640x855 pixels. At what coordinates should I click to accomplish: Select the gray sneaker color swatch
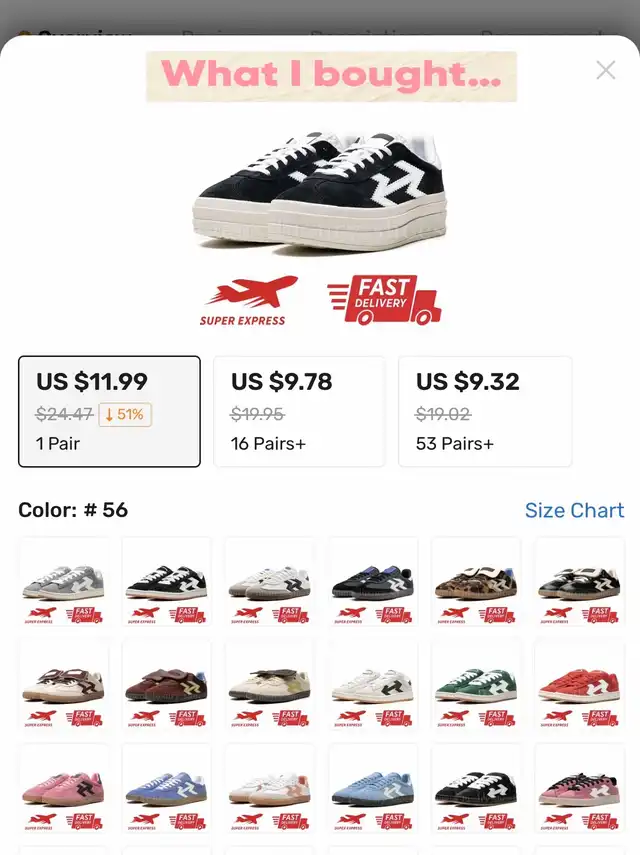(x=64, y=581)
